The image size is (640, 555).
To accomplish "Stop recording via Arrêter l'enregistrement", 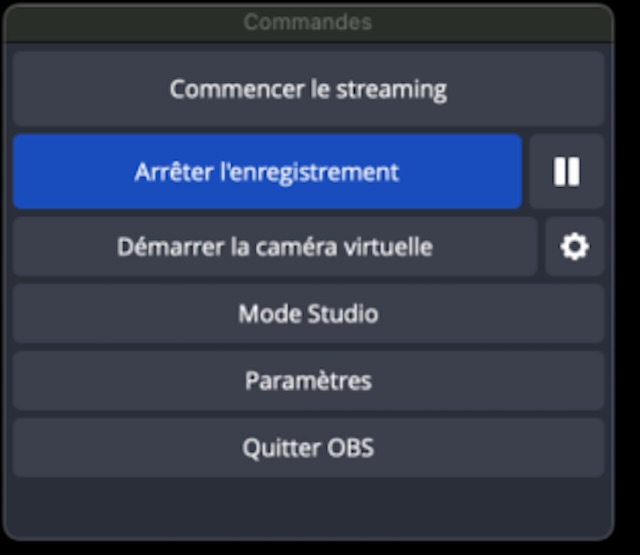I will coord(267,172).
